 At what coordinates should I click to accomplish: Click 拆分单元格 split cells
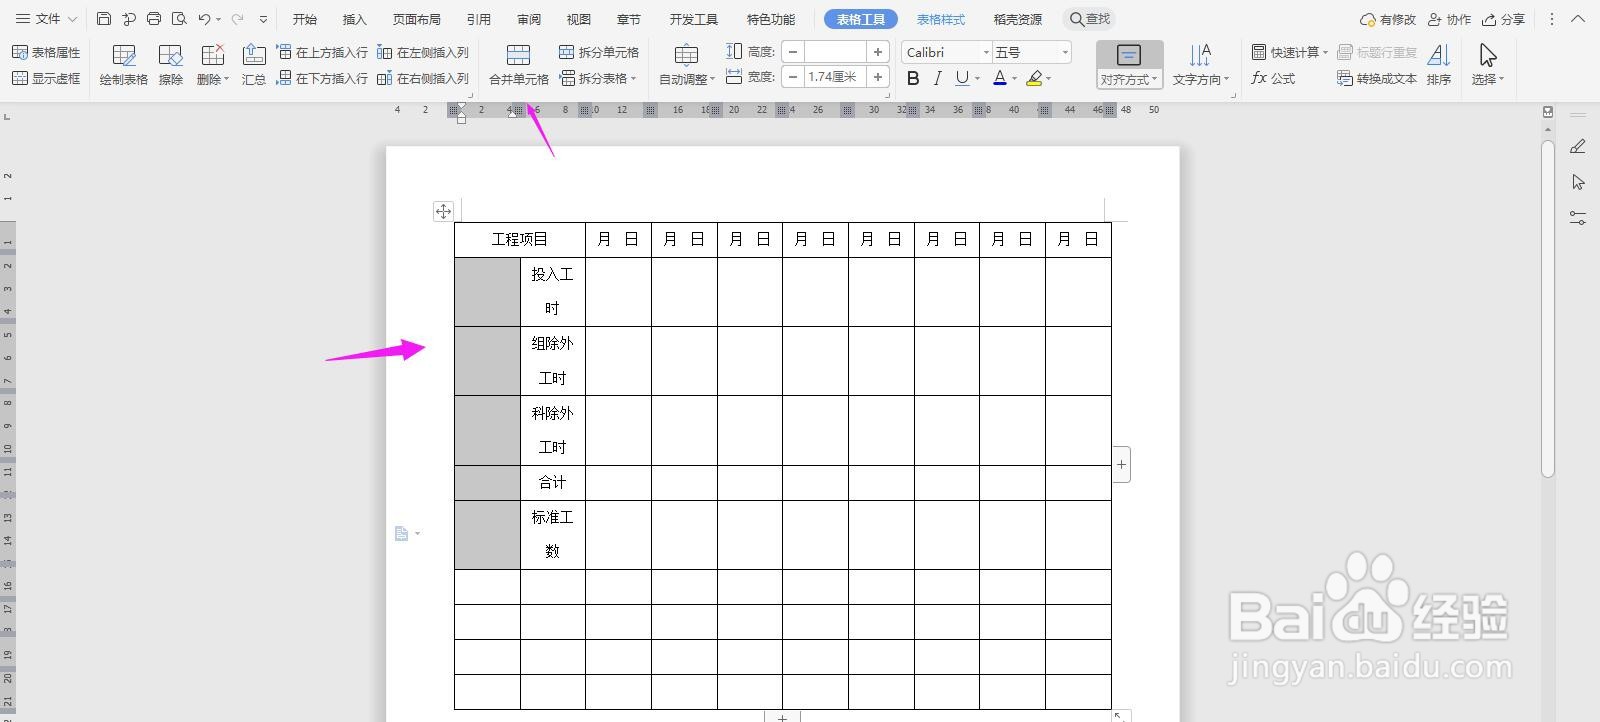coord(599,52)
